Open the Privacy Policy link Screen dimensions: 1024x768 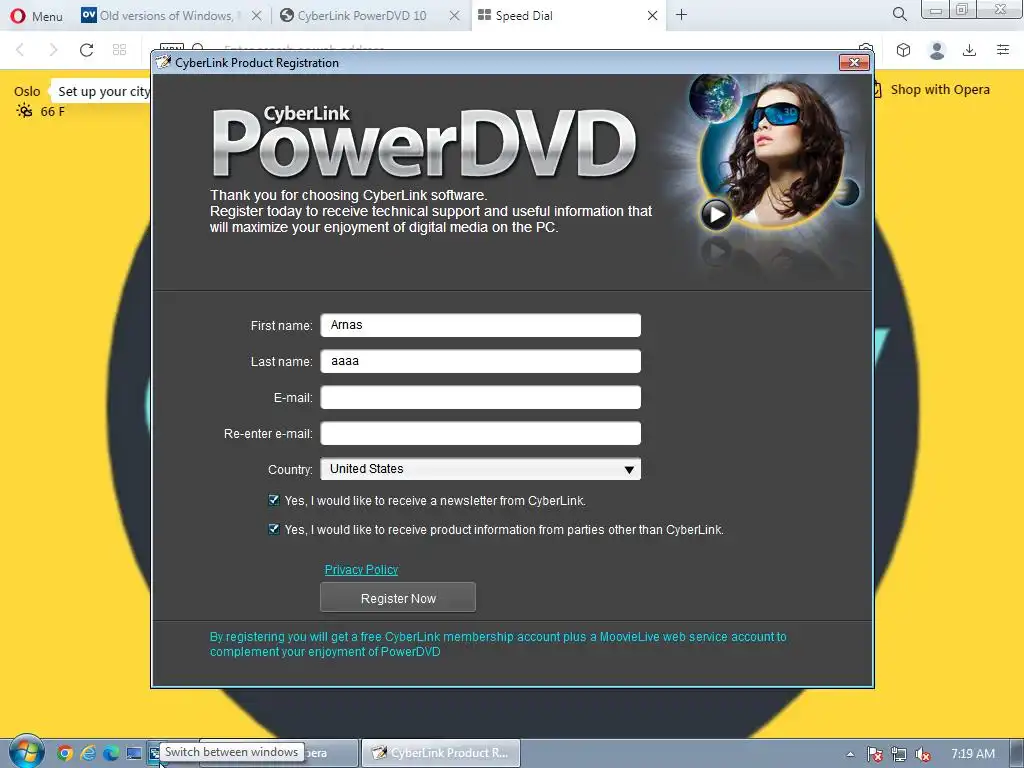[361, 569]
